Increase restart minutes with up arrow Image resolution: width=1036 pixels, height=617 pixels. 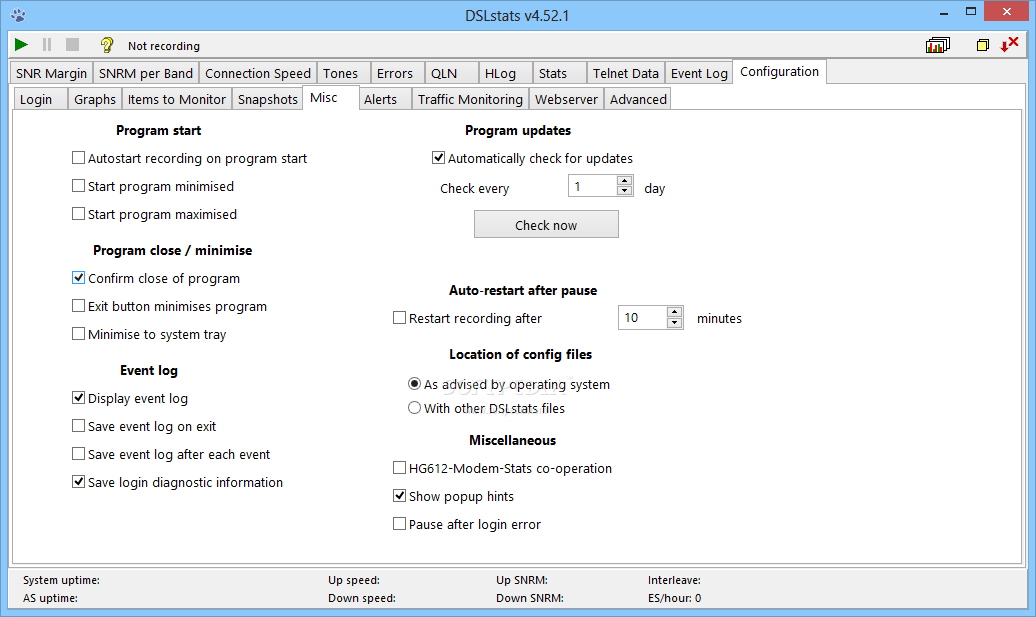[x=674, y=312]
